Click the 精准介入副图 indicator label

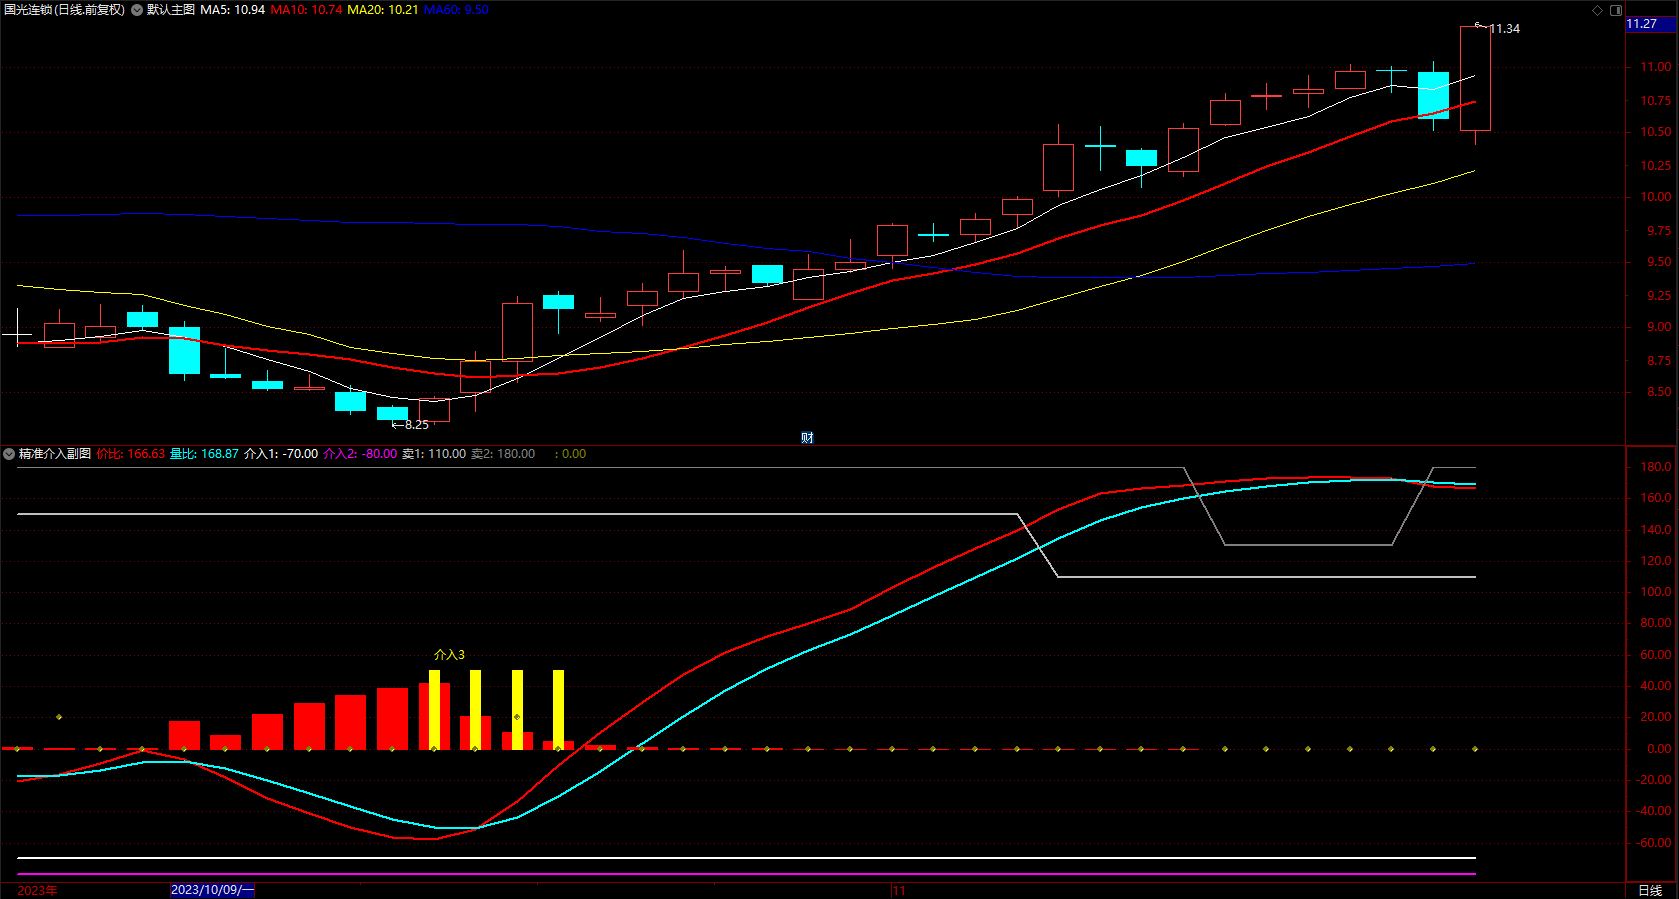55,454
